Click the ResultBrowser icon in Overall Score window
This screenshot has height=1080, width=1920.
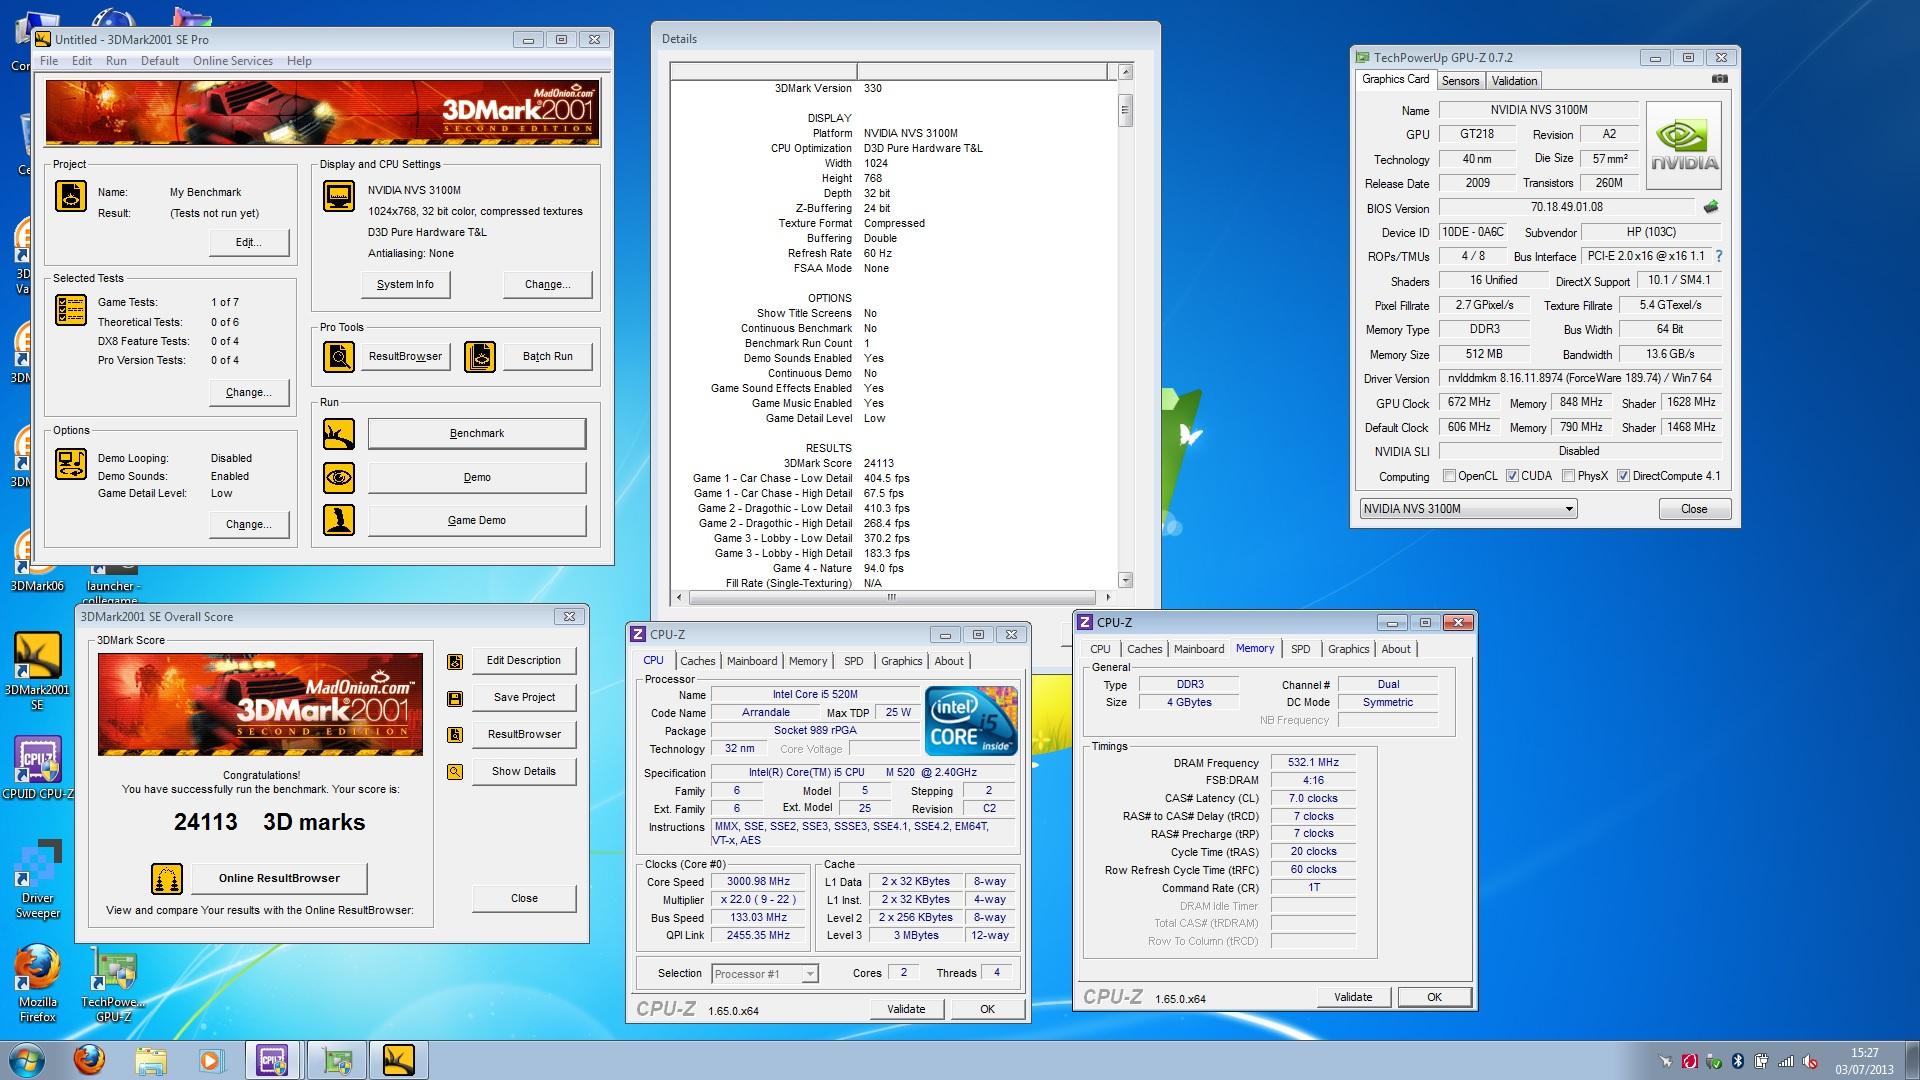(455, 735)
